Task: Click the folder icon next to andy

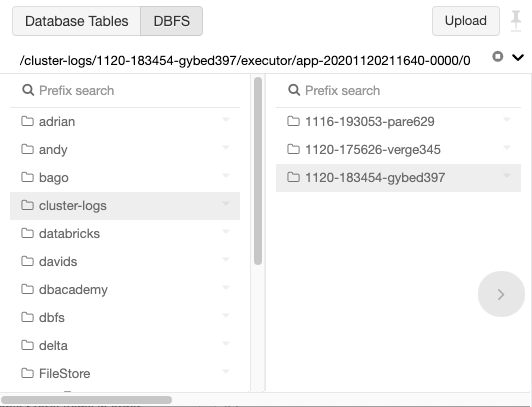Action: 27,149
